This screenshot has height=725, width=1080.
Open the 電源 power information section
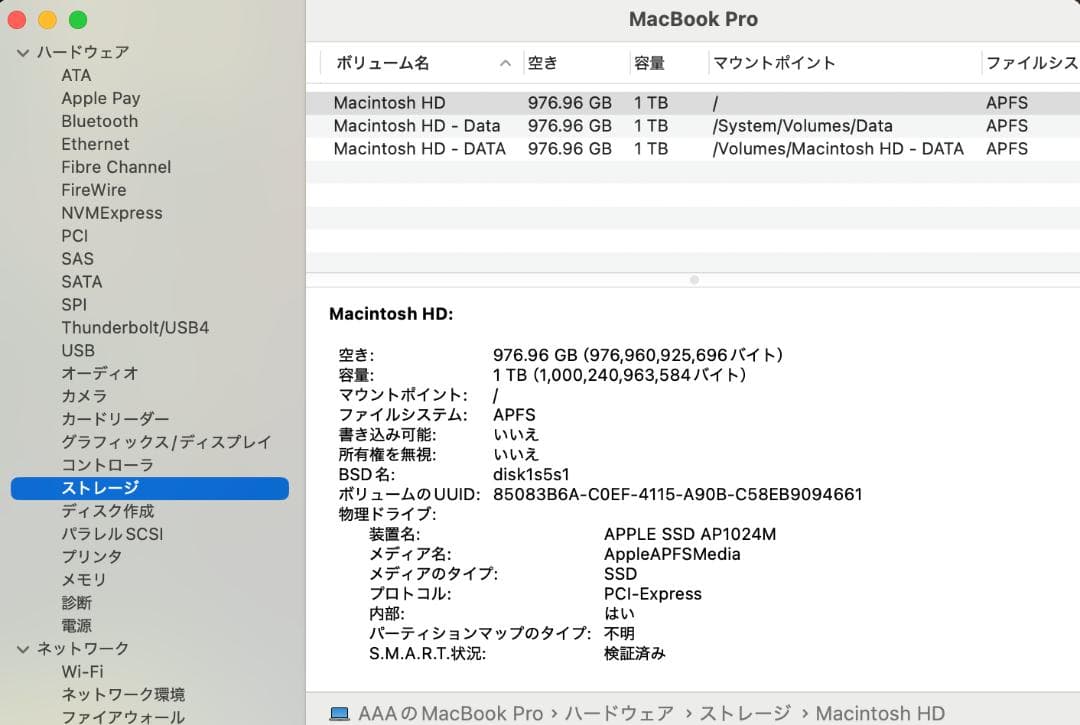click(80, 625)
